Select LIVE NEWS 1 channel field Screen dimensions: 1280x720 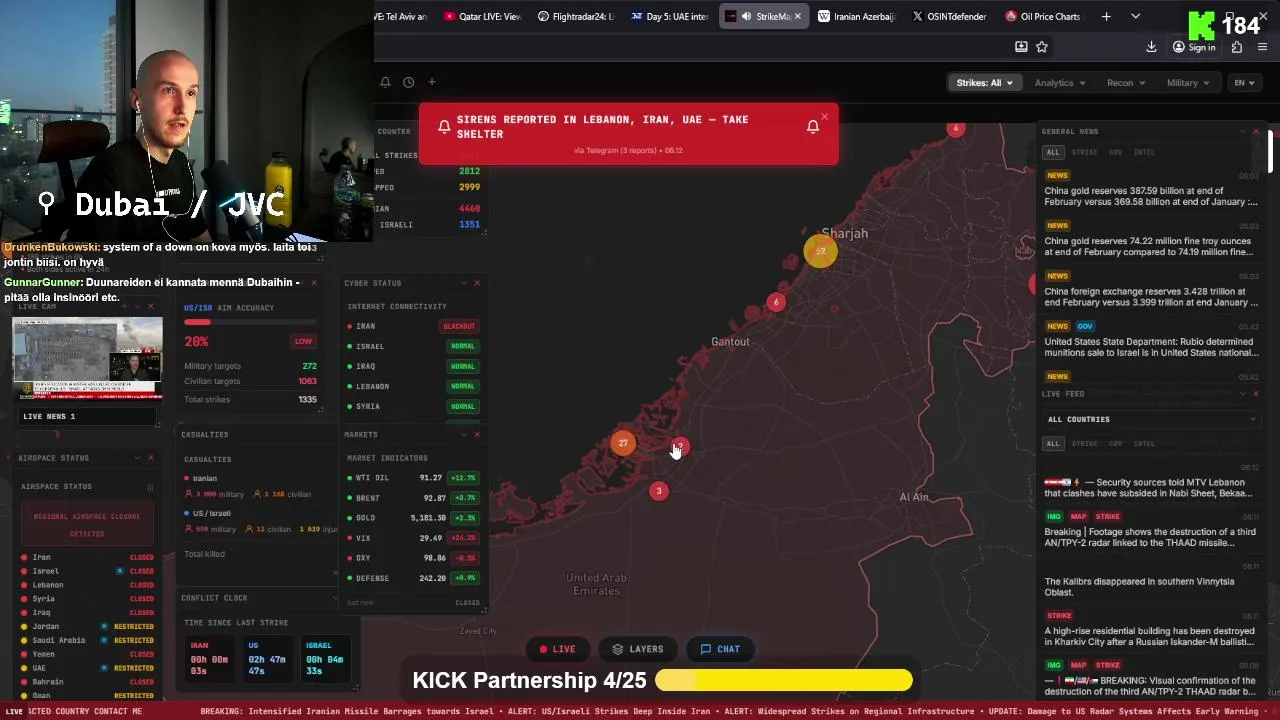[87, 416]
